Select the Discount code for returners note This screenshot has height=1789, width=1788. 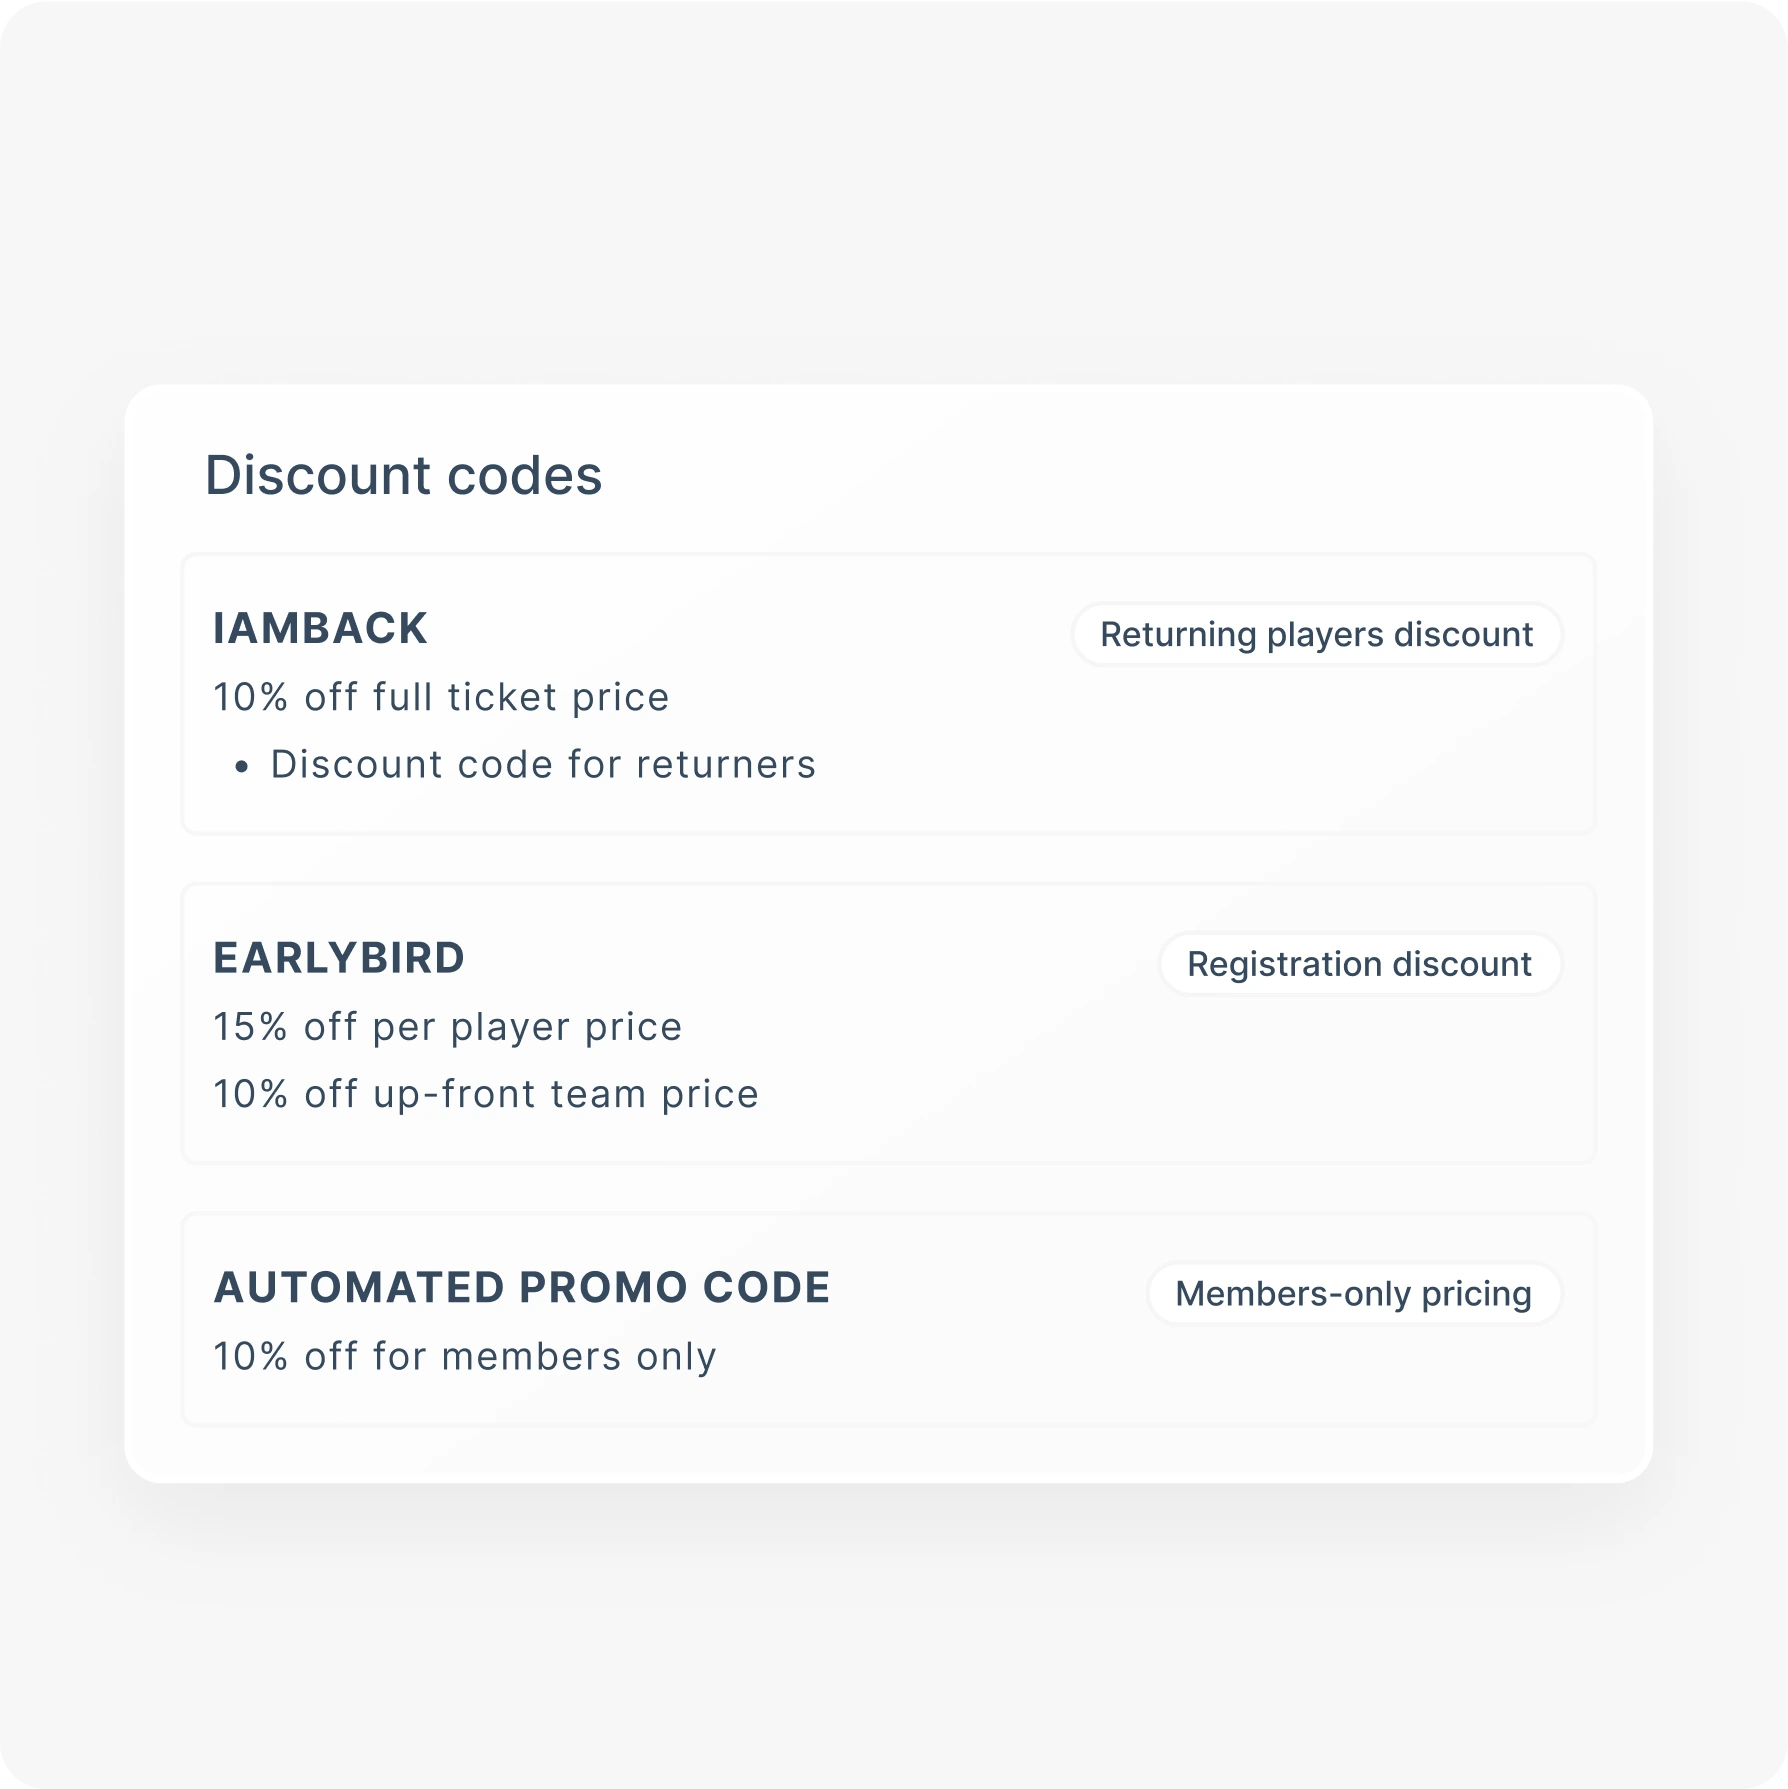click(543, 765)
